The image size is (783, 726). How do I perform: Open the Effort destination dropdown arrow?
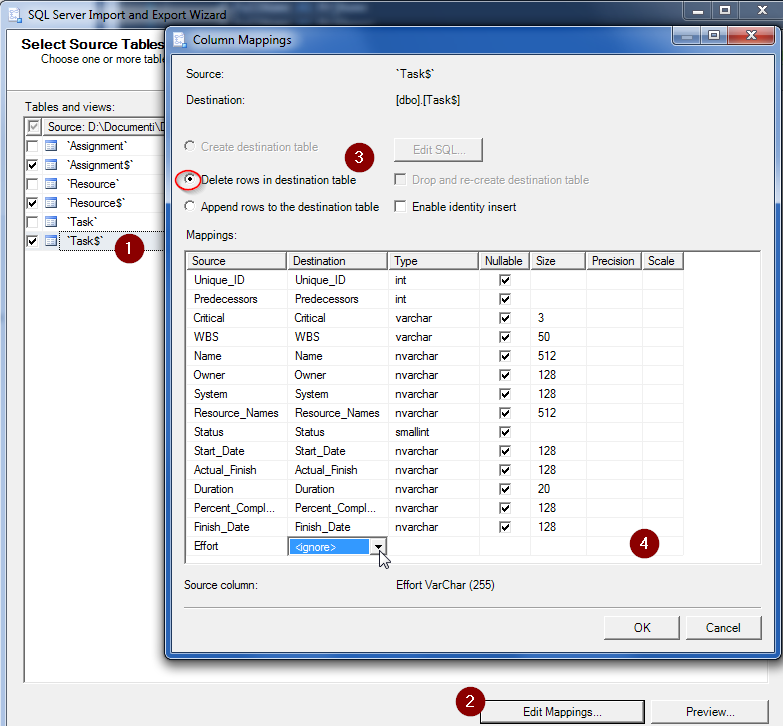[x=378, y=547]
